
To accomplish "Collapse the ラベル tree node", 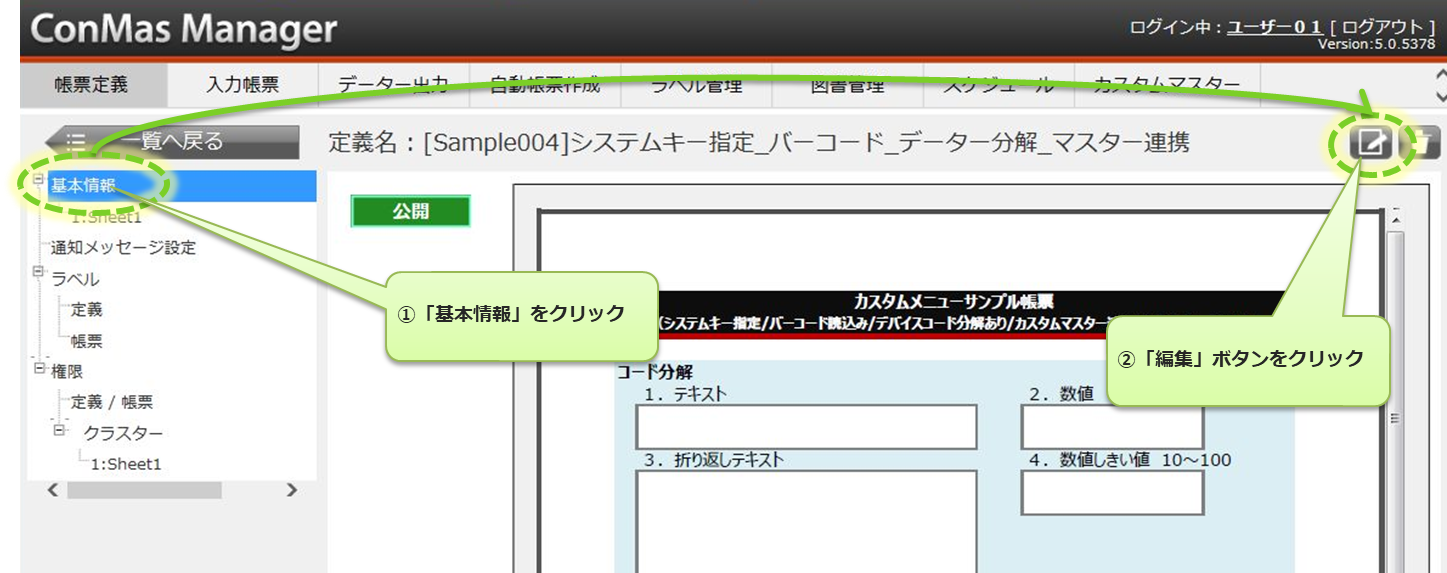I will pos(39,272).
